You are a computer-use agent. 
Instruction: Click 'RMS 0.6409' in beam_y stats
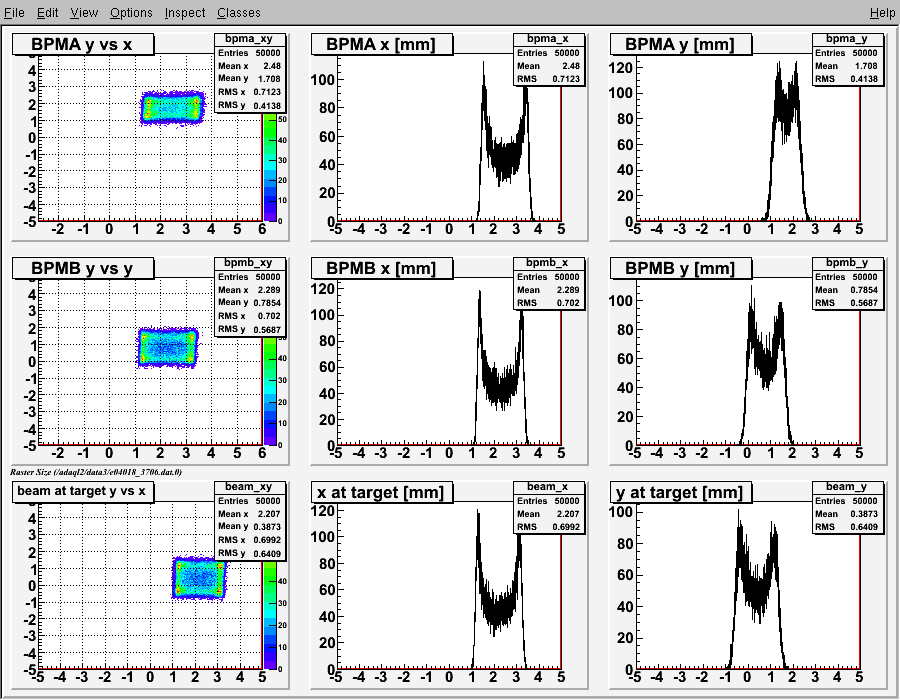point(848,527)
